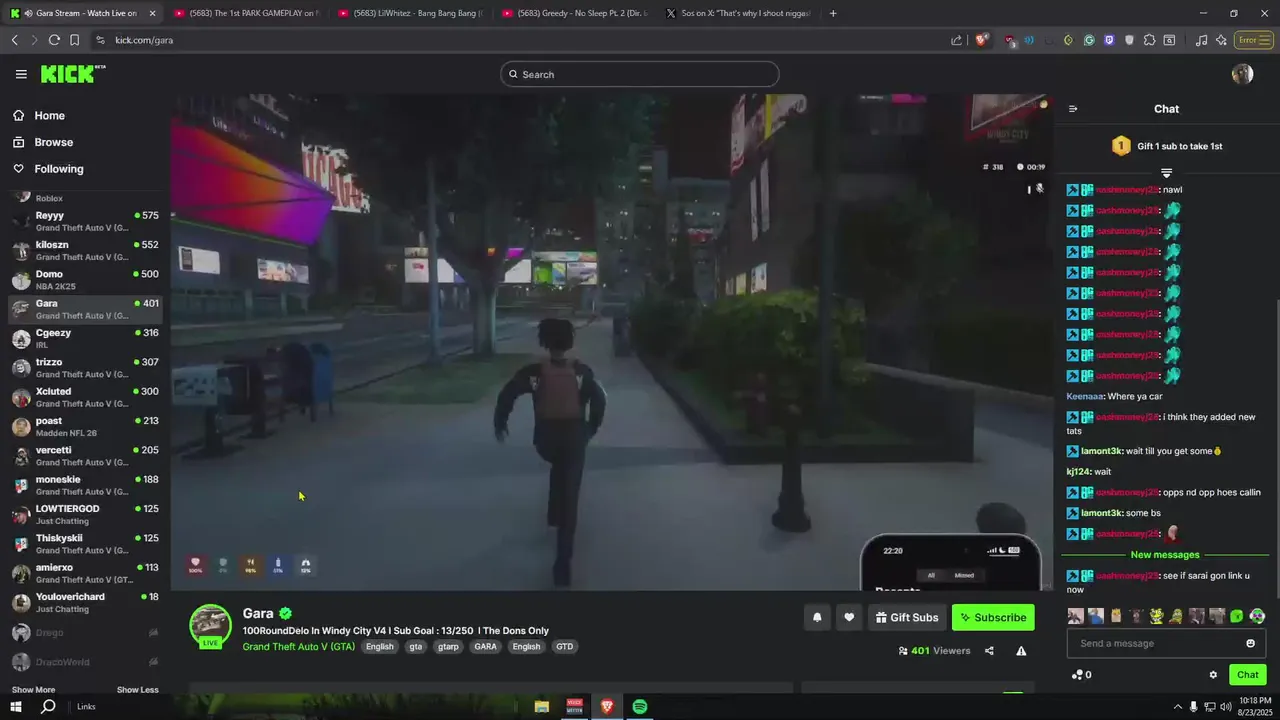Viewport: 1280px width, 720px height.
Task: Open chat settings gear
Action: pos(1213,675)
